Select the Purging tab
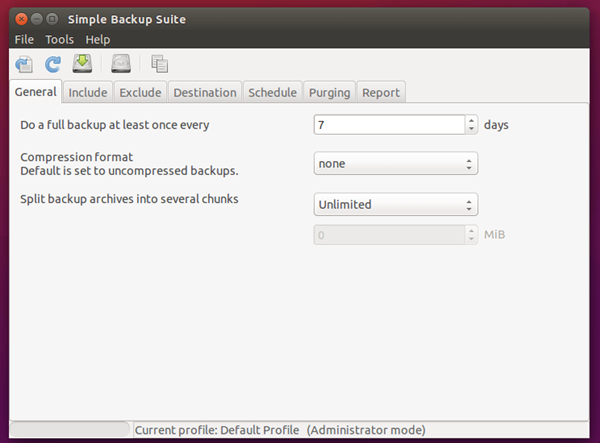This screenshot has height=443, width=600. pos(329,92)
